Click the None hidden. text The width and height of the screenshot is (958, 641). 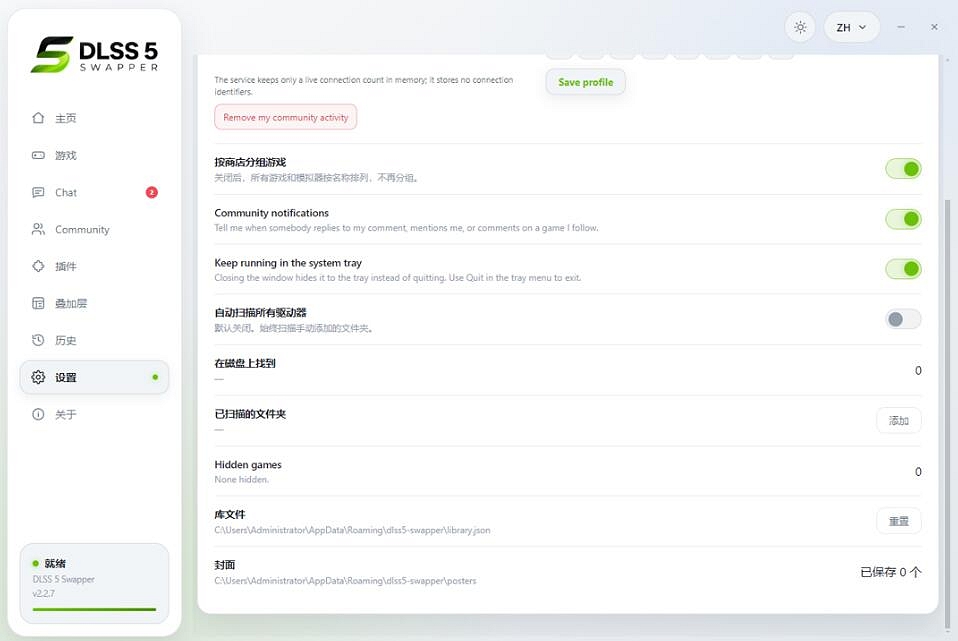241,480
